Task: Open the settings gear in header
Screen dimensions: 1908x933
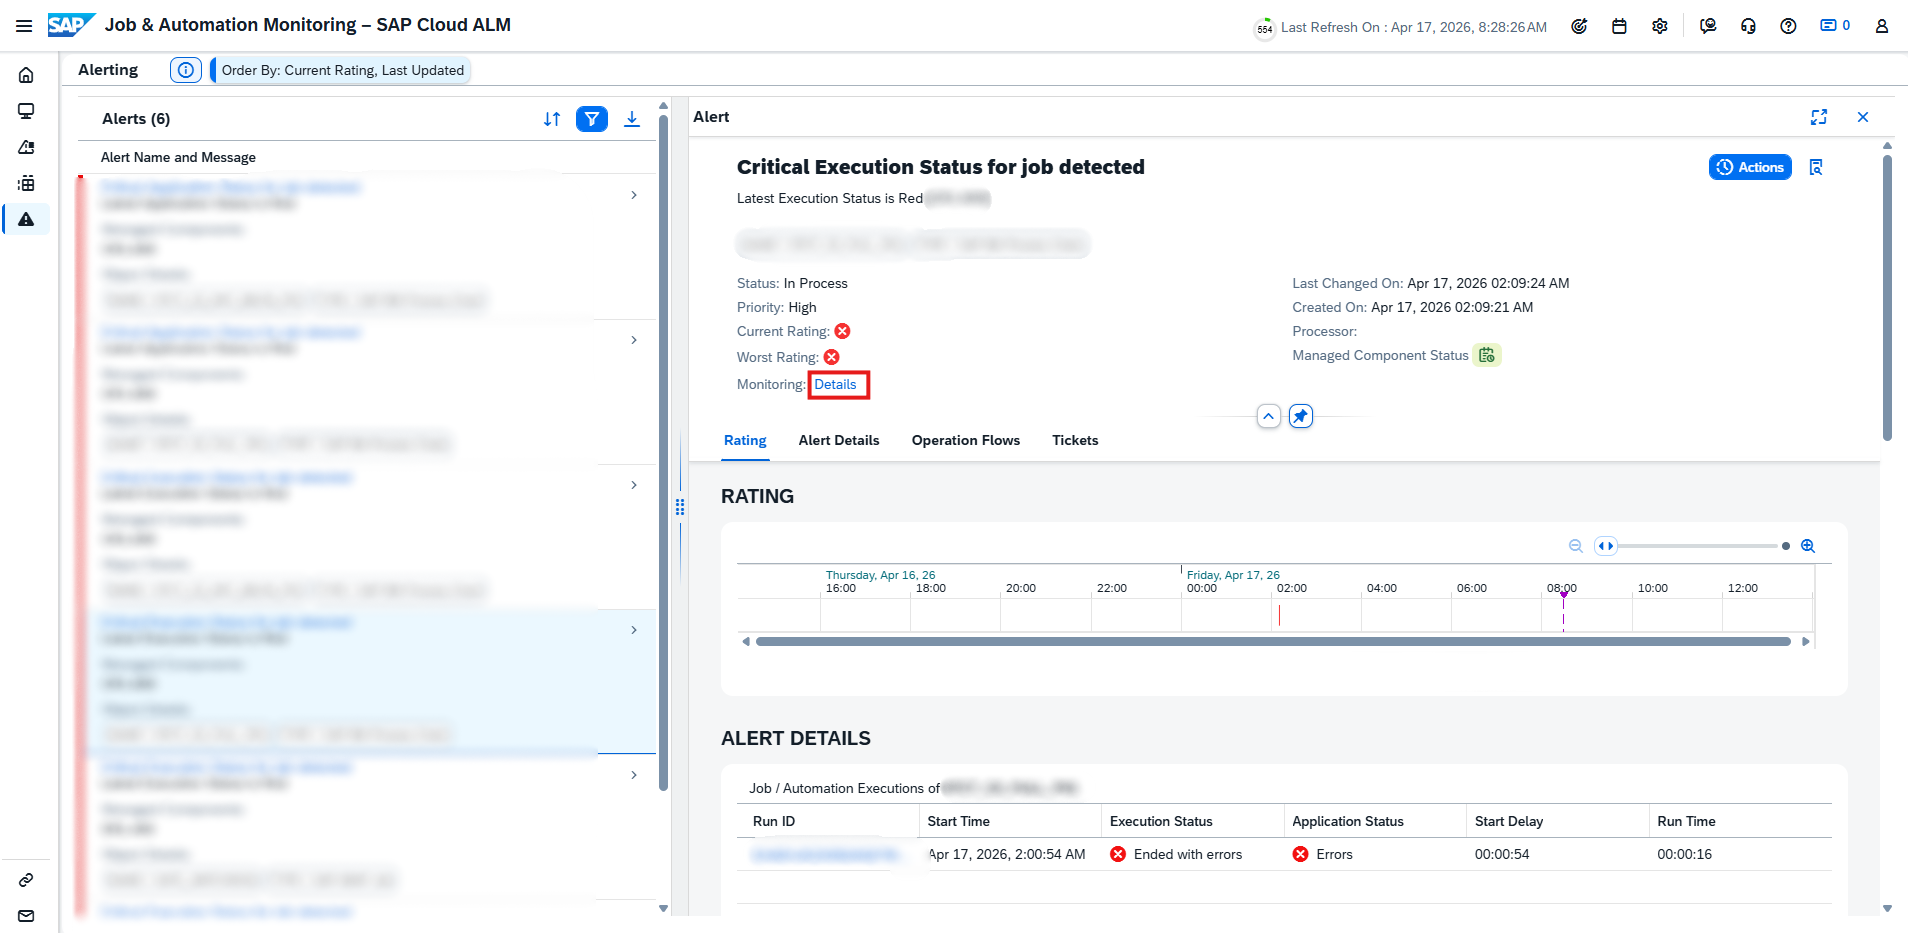Action: pyautogui.click(x=1660, y=27)
